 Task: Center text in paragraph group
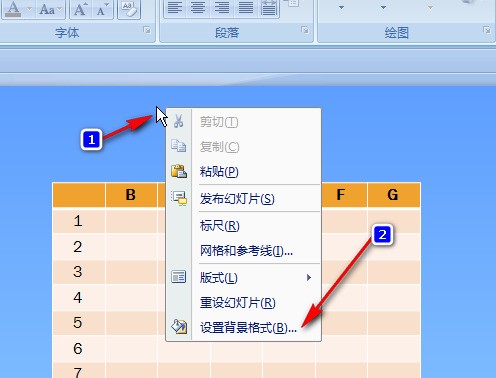click(x=198, y=8)
